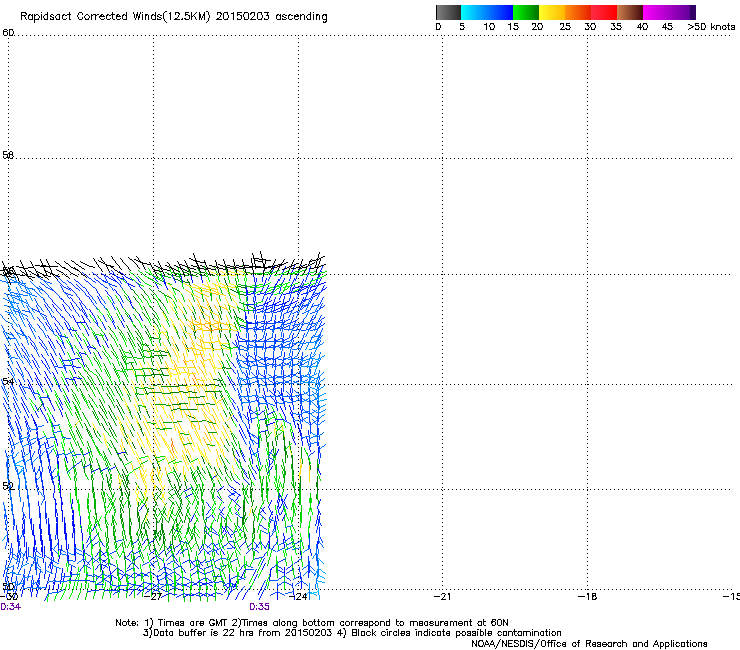Click the gray 0-5 knots color segment
This screenshot has width=740, height=650.
448,12
